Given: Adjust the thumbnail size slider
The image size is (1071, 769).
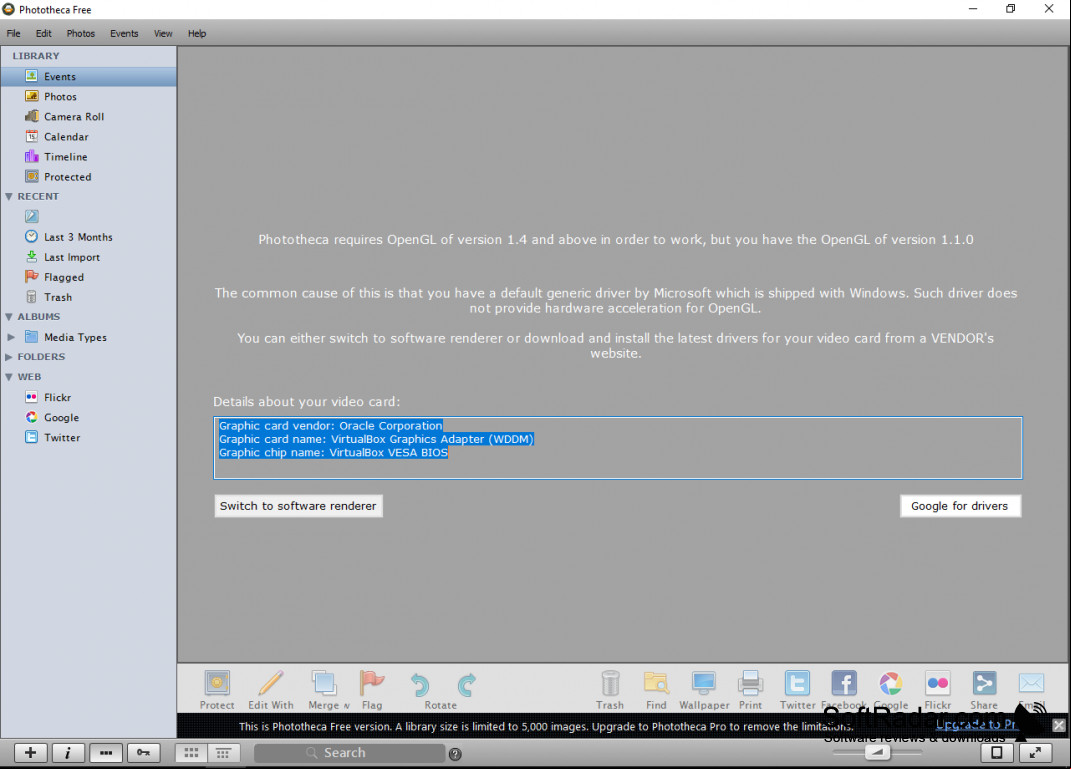Looking at the screenshot, I should [x=877, y=753].
